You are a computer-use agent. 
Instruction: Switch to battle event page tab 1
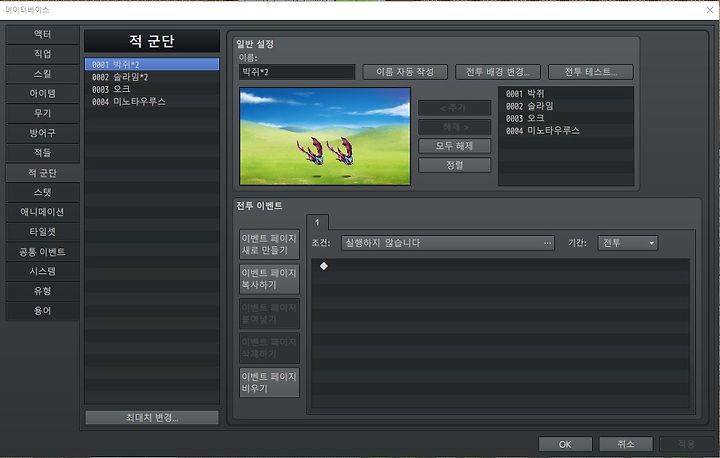317,222
